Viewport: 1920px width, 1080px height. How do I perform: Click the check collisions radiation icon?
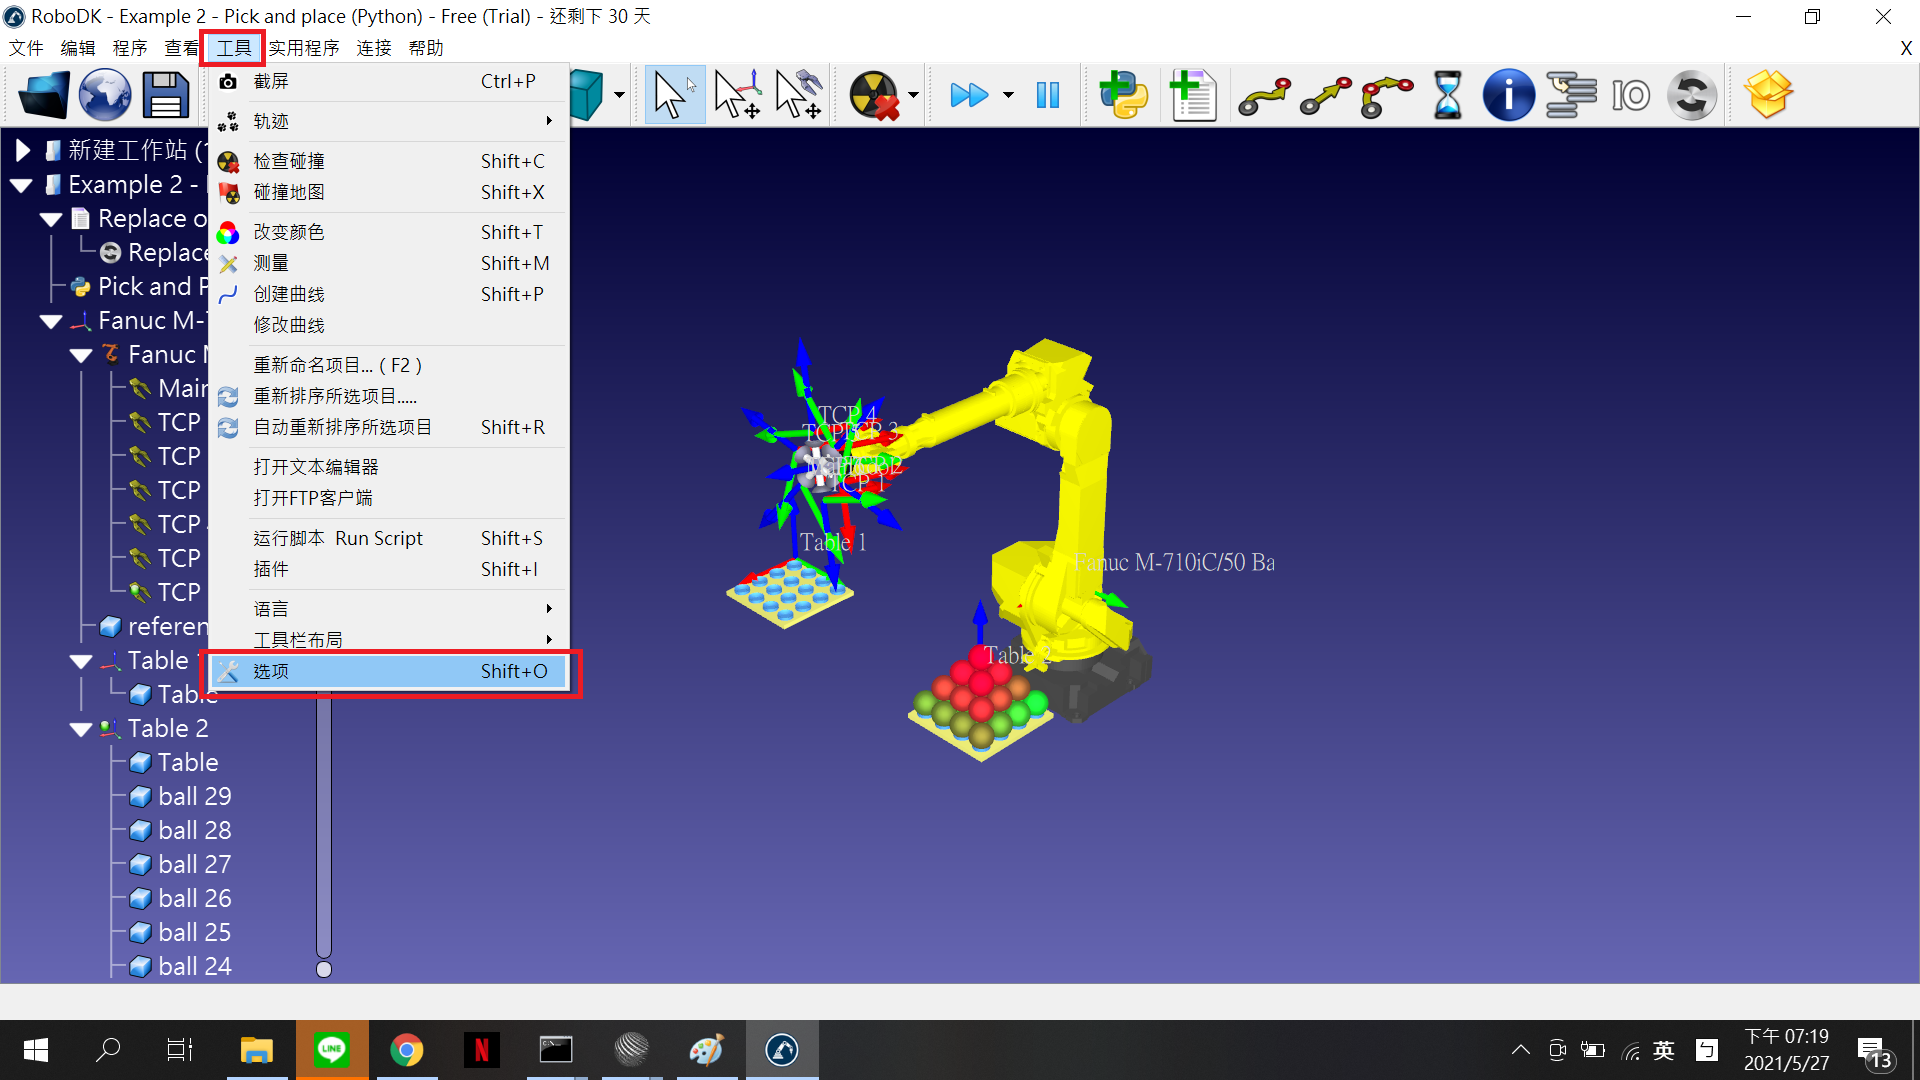click(x=874, y=95)
